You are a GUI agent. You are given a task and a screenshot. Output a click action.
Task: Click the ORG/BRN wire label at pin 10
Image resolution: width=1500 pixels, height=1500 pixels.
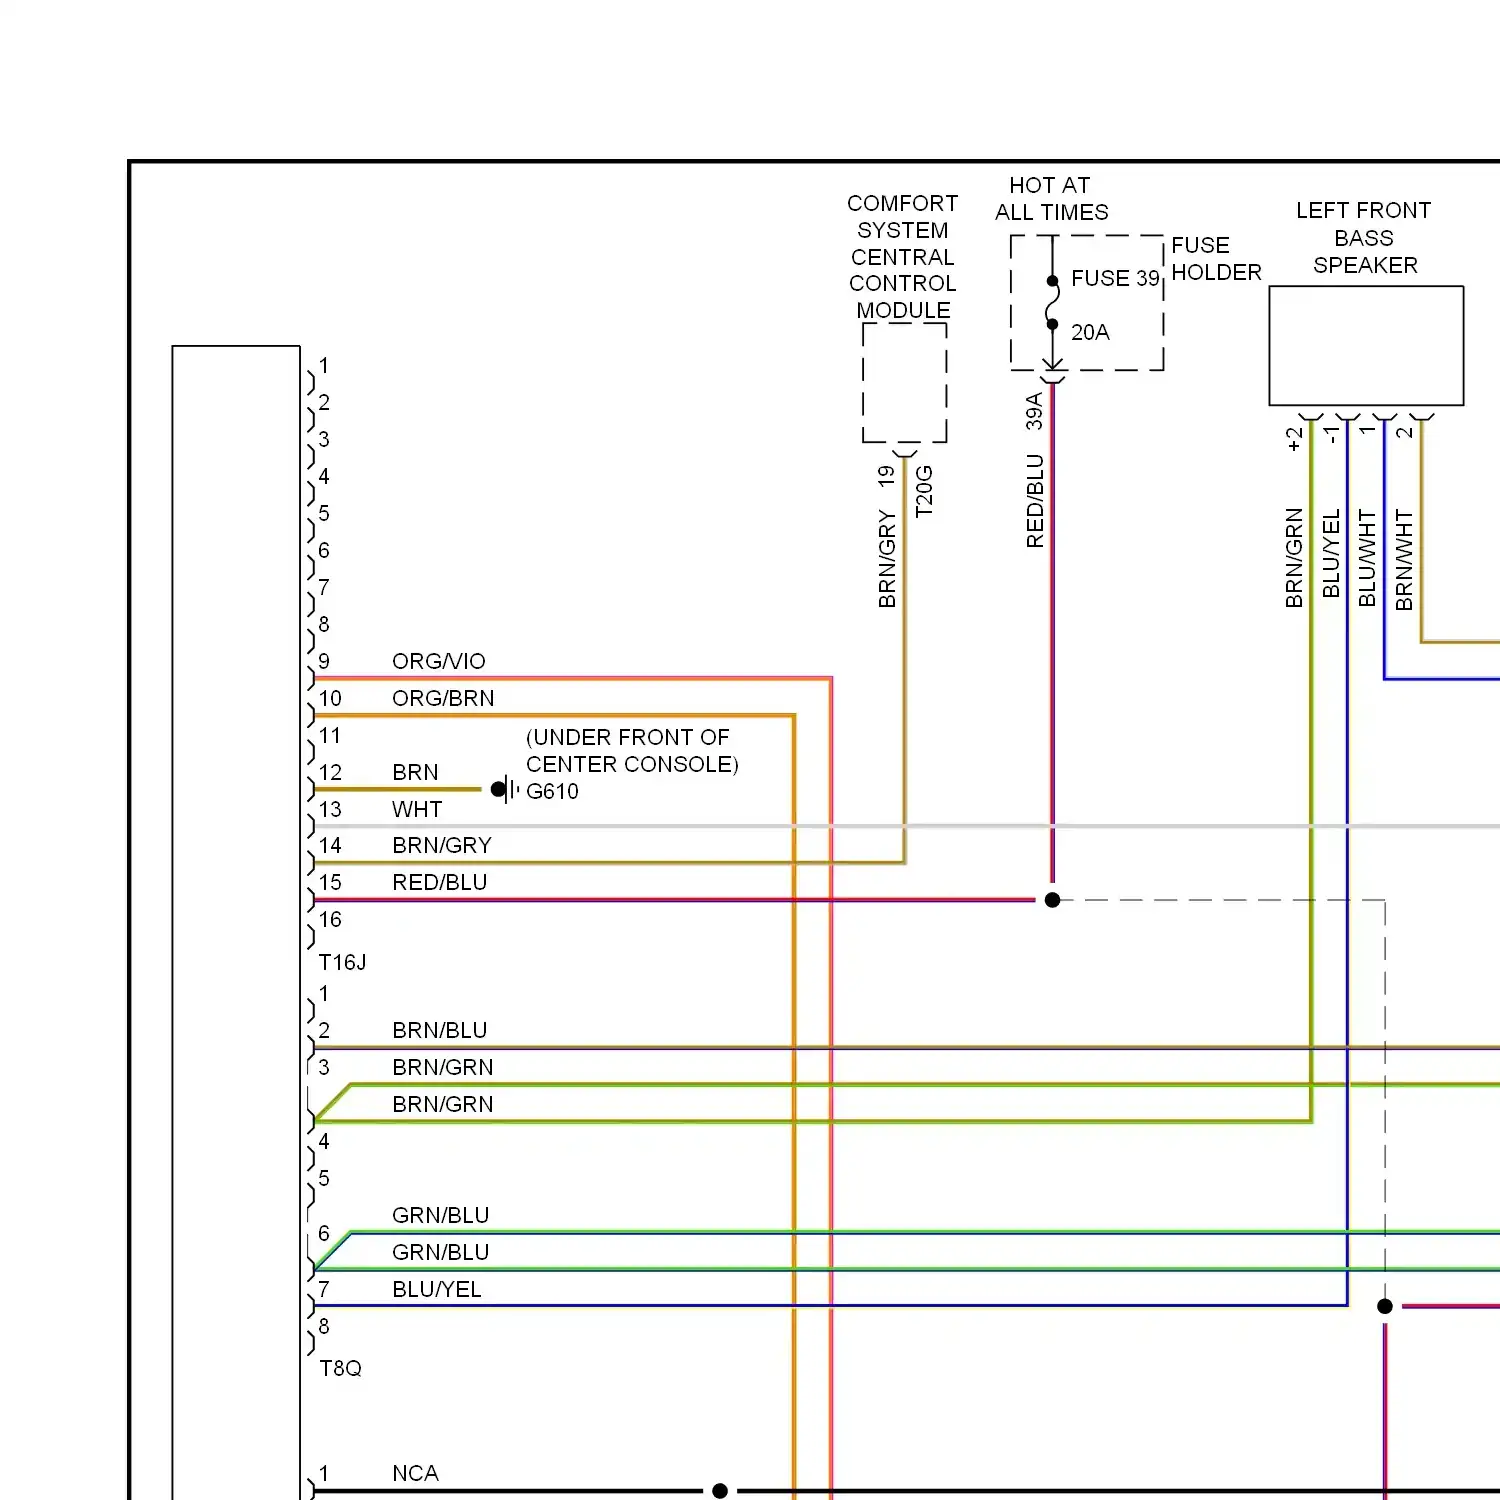[x=443, y=698]
